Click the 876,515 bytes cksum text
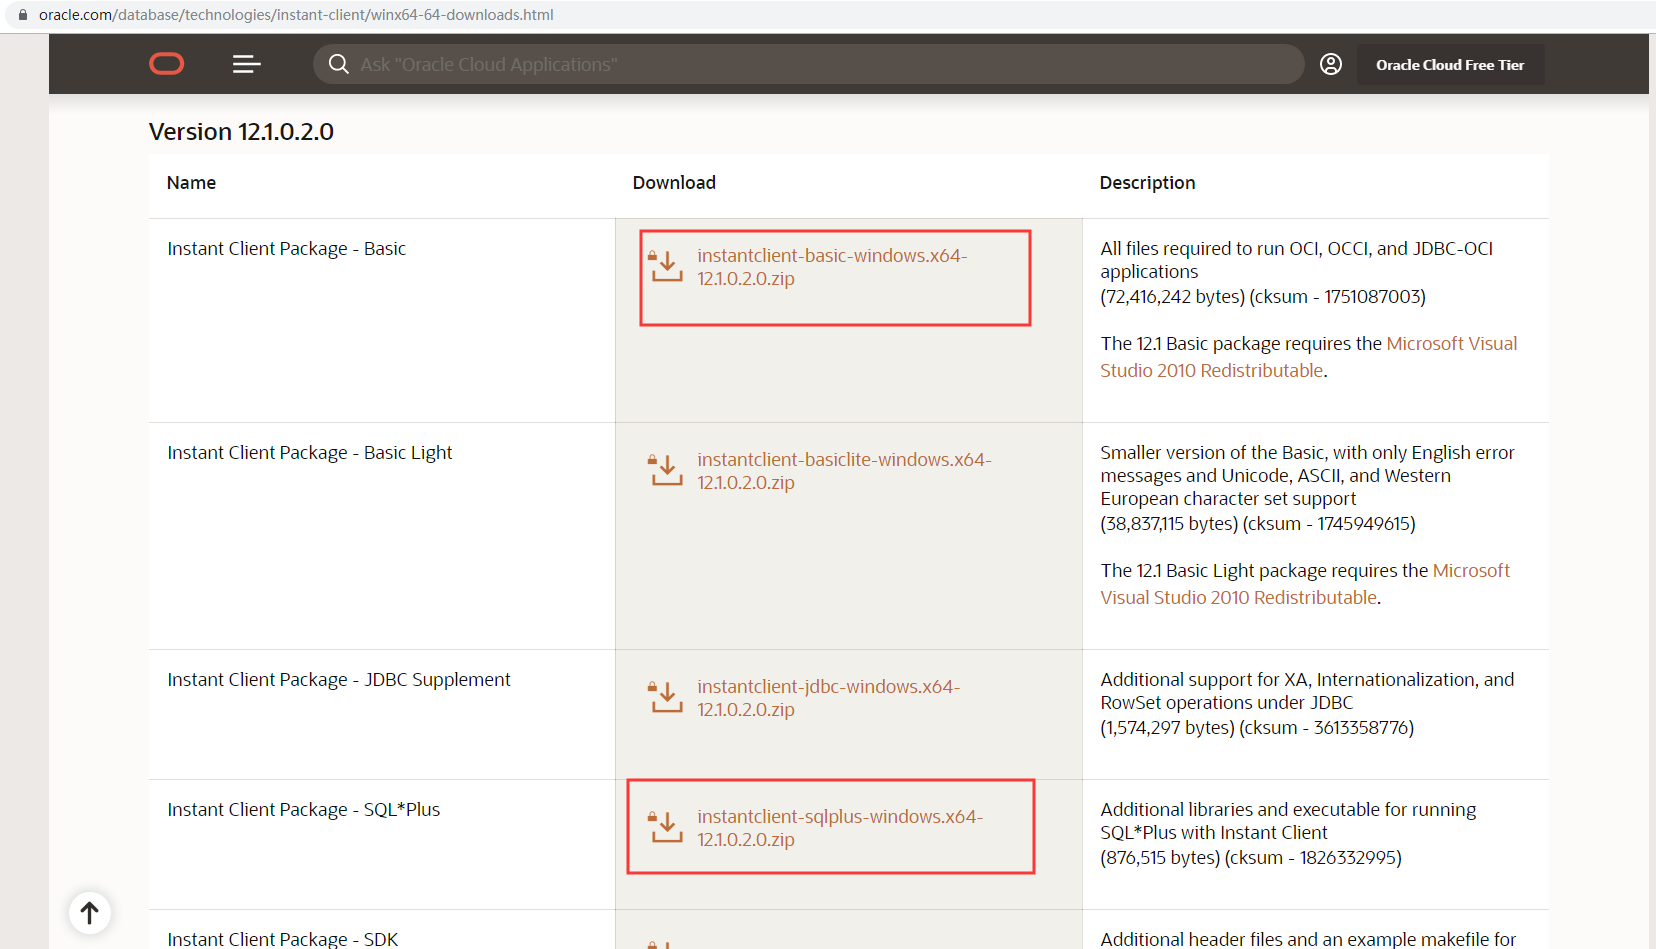The height and width of the screenshot is (949, 1656). [1251, 858]
